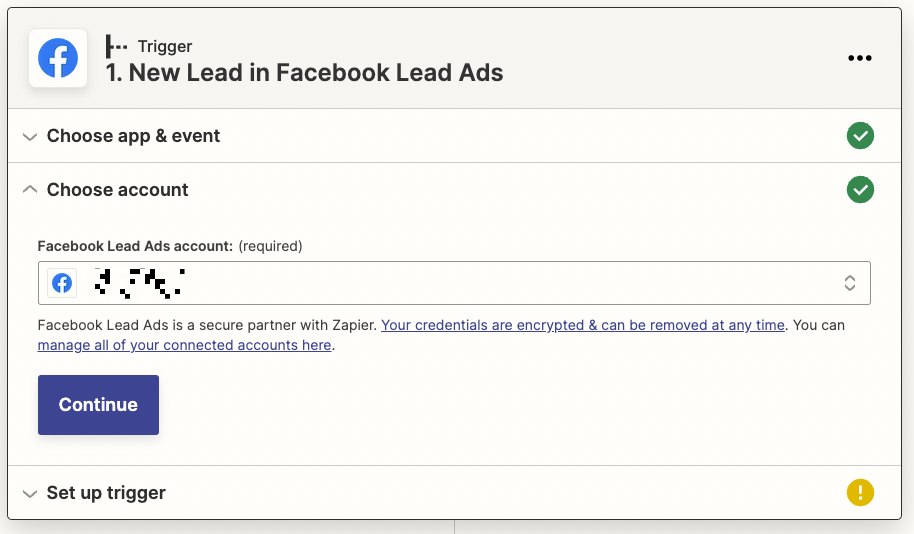This screenshot has height=534, width=914.
Task: Follow 'manage all of your connected accounts here' link
Action: click(x=184, y=345)
